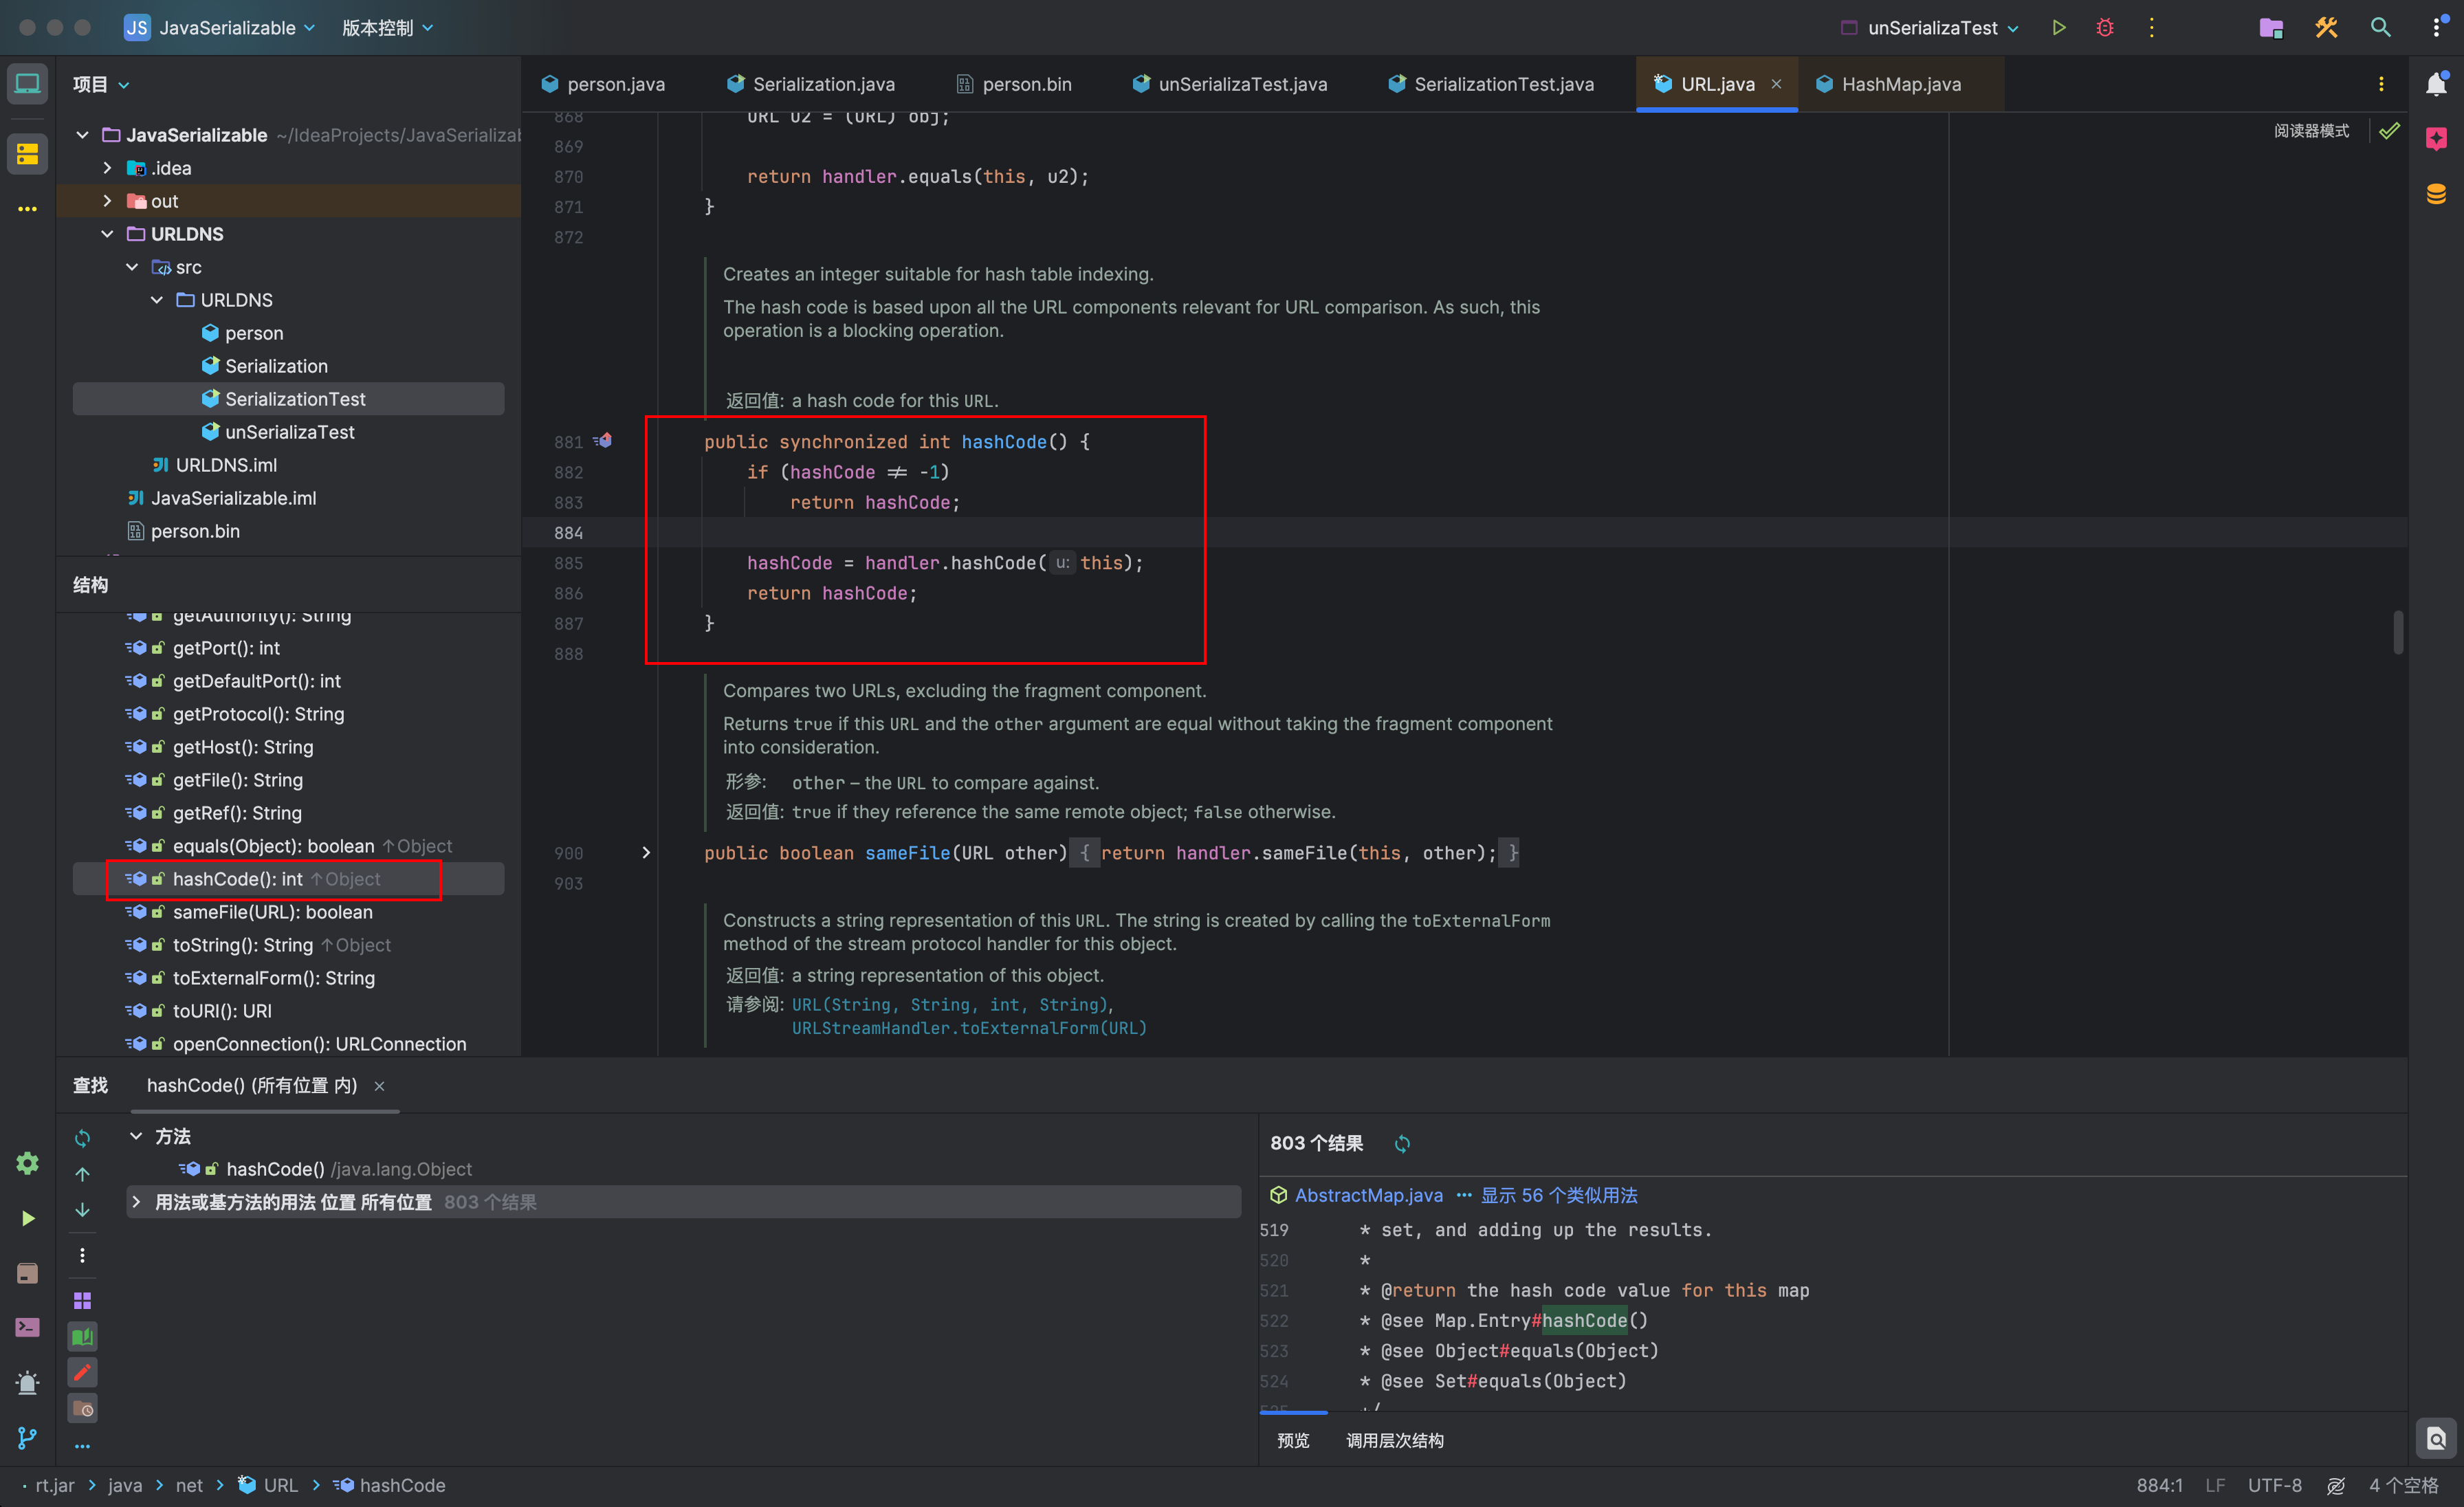This screenshot has width=2464, height=1507.
Task: Click the override gutter icon on line 881
Action: pyautogui.click(x=603, y=440)
